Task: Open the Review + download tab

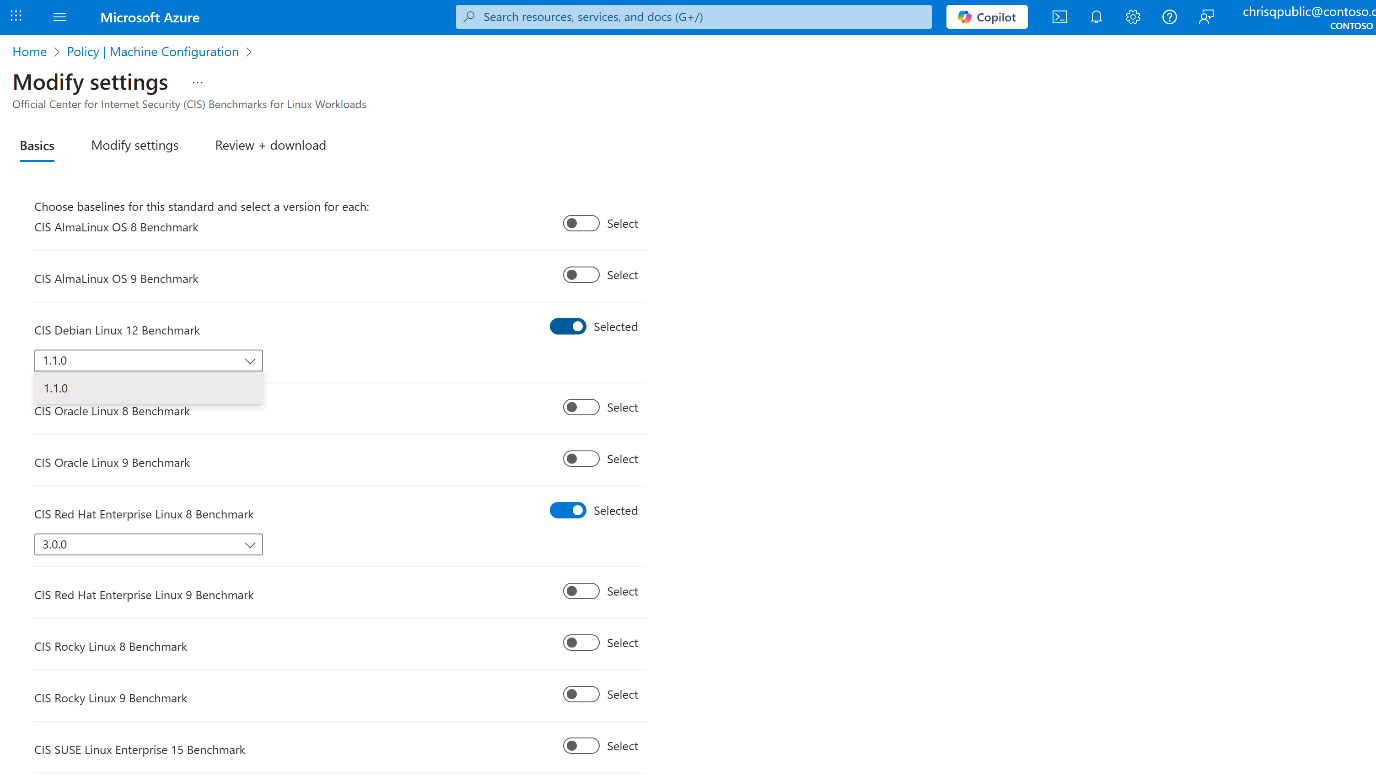Action: [271, 146]
